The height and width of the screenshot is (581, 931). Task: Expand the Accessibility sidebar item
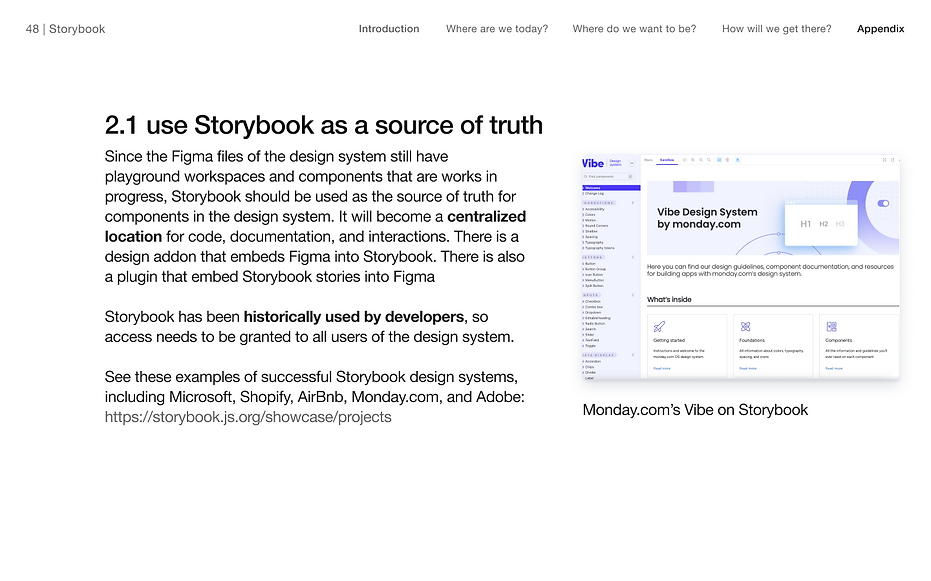pyautogui.click(x=594, y=209)
